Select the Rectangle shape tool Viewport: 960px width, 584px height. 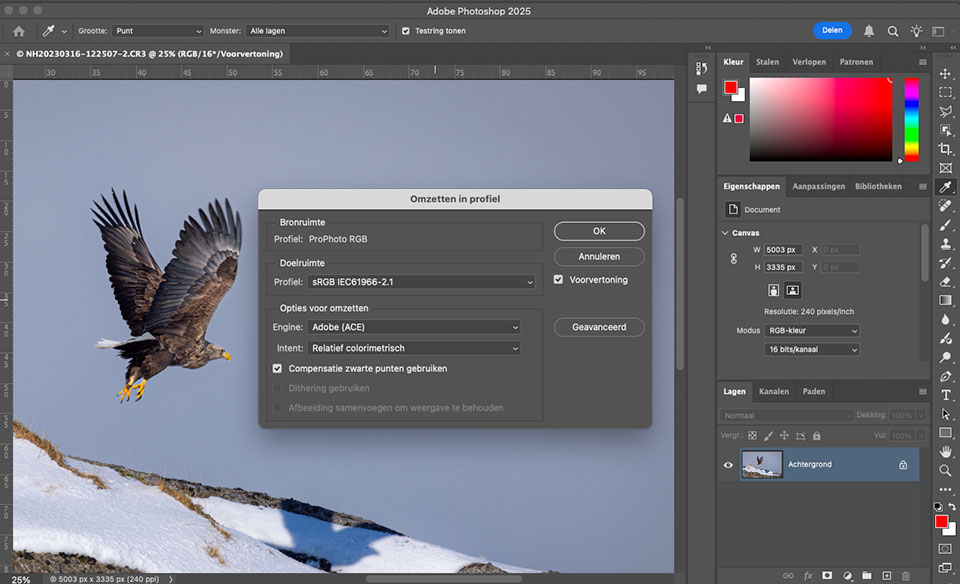pyautogui.click(x=945, y=433)
